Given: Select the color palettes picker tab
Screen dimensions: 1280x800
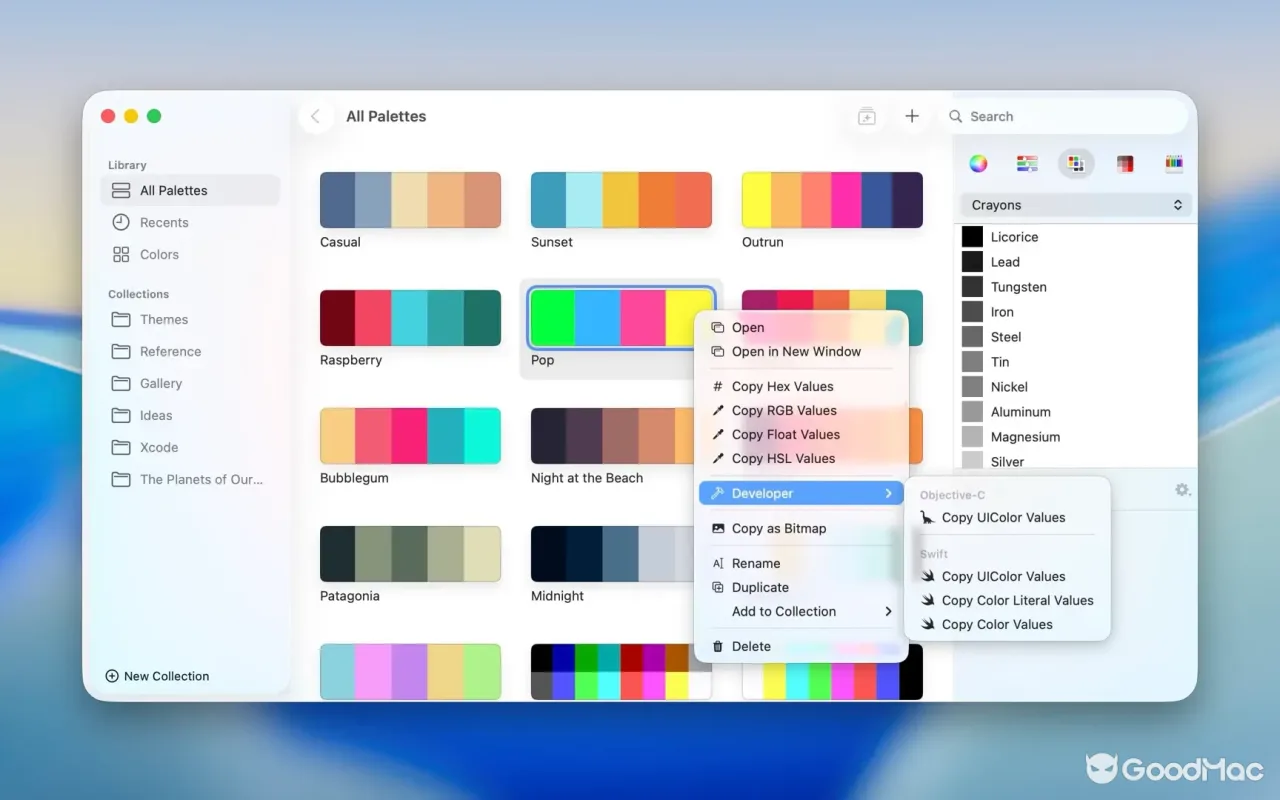Looking at the screenshot, I should (x=1076, y=164).
